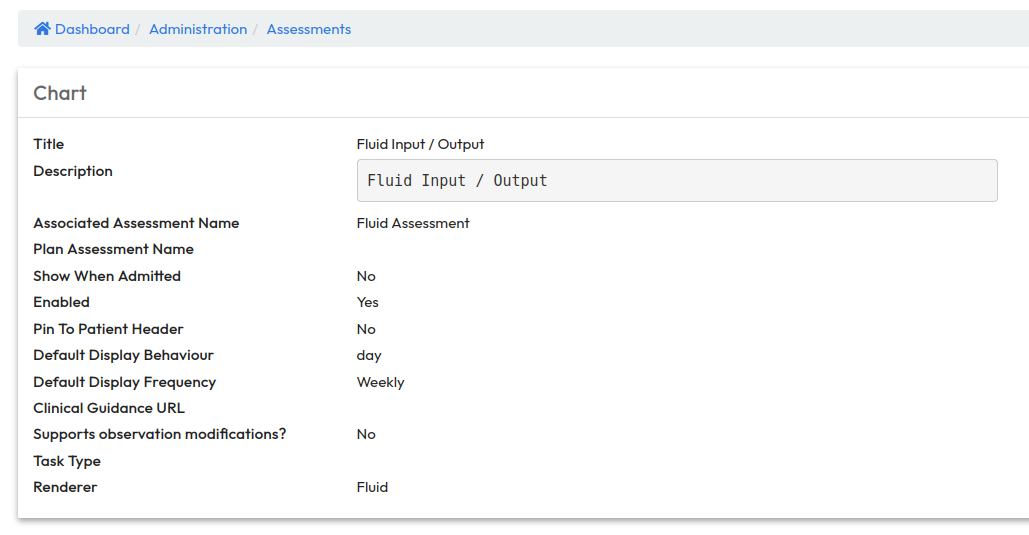Click the Description code box
The image size is (1029, 535).
tap(677, 181)
